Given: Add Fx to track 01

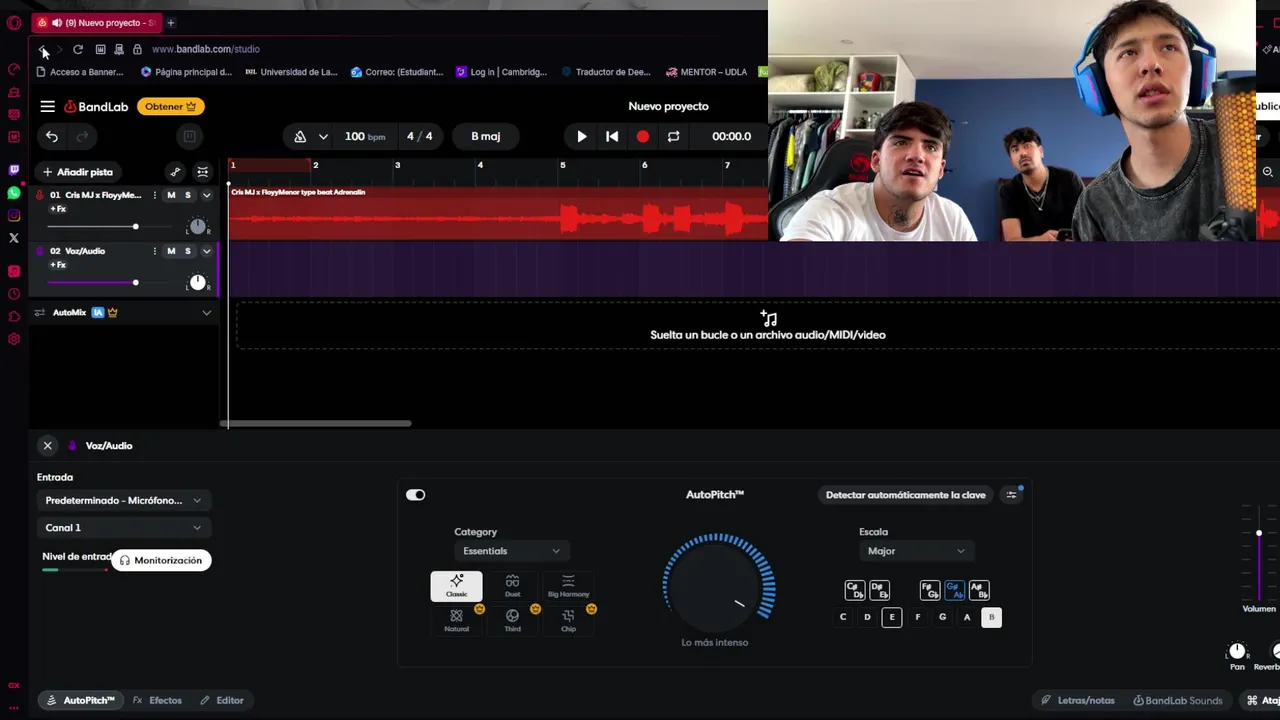Looking at the screenshot, I should 58,209.
